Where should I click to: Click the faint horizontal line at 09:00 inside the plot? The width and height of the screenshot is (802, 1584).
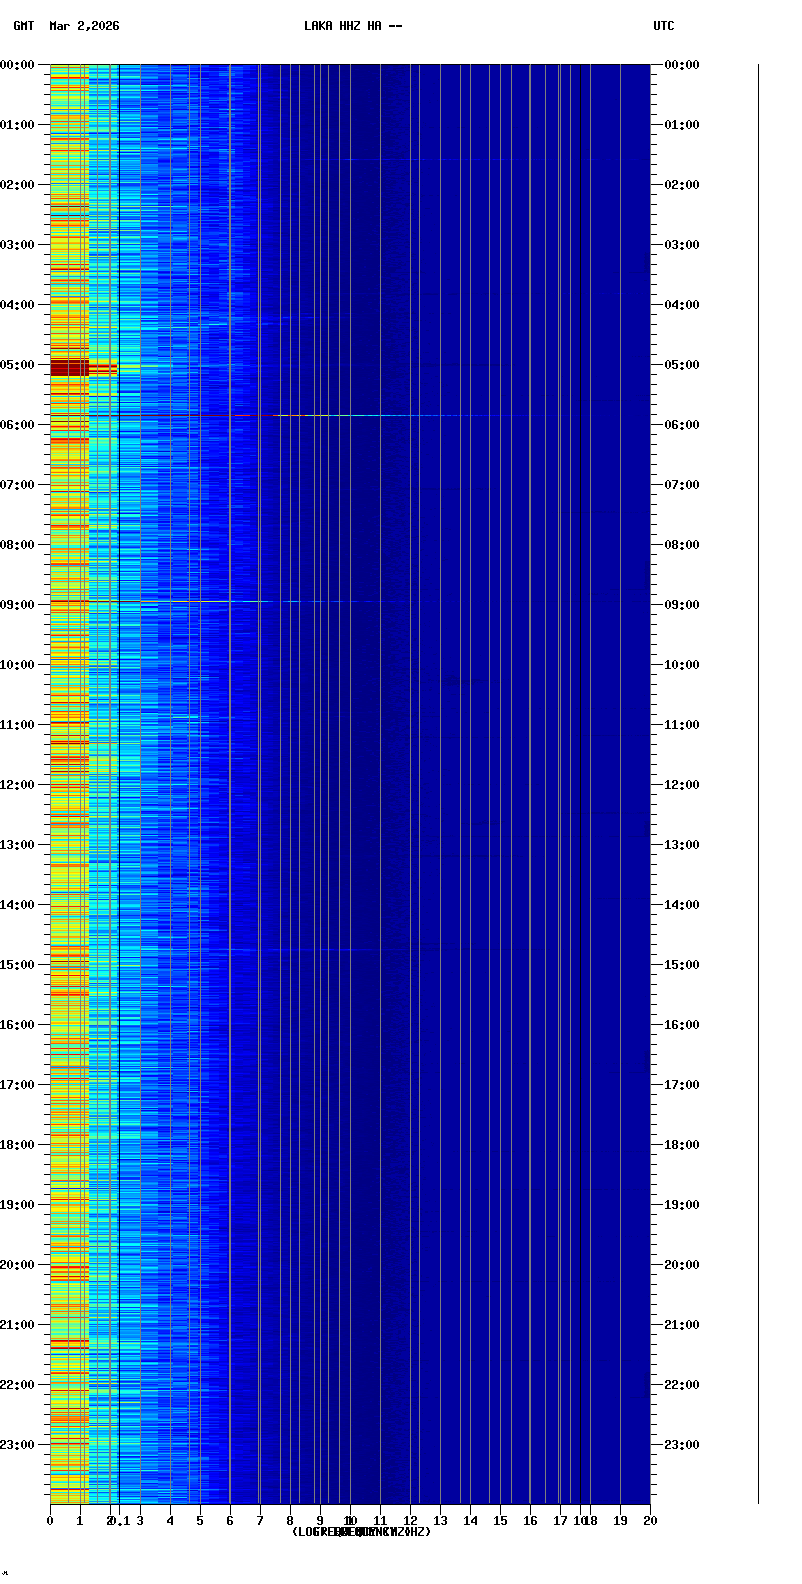pyautogui.click(x=250, y=601)
